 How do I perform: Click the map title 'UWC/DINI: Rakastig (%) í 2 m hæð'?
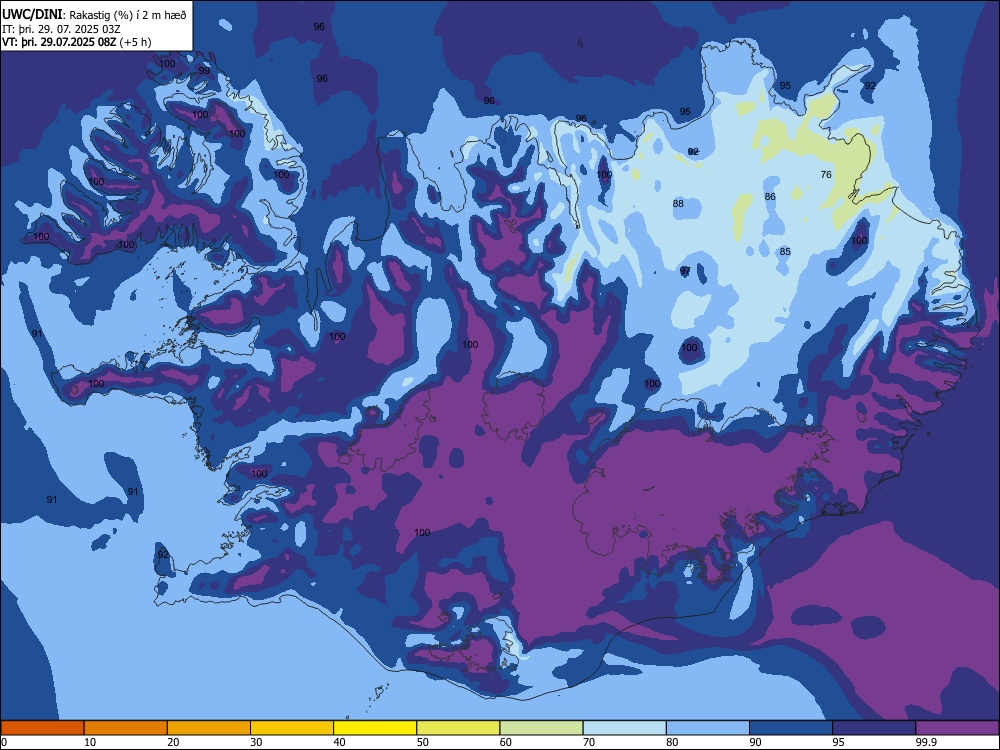(94, 14)
